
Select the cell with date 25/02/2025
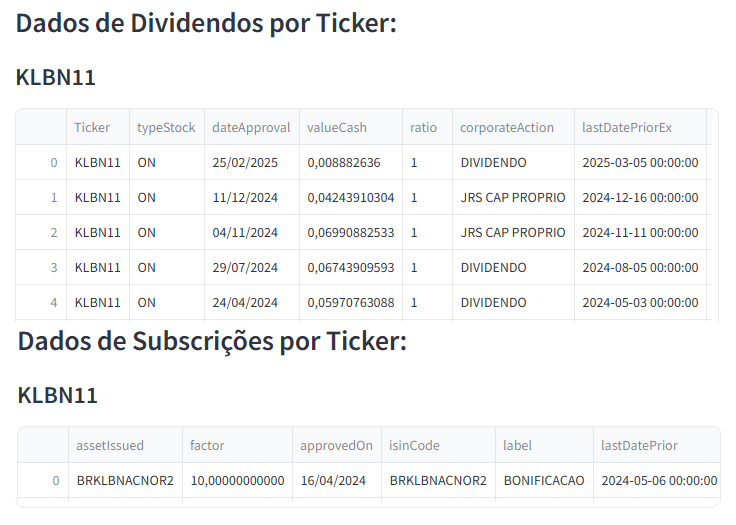(x=245, y=163)
